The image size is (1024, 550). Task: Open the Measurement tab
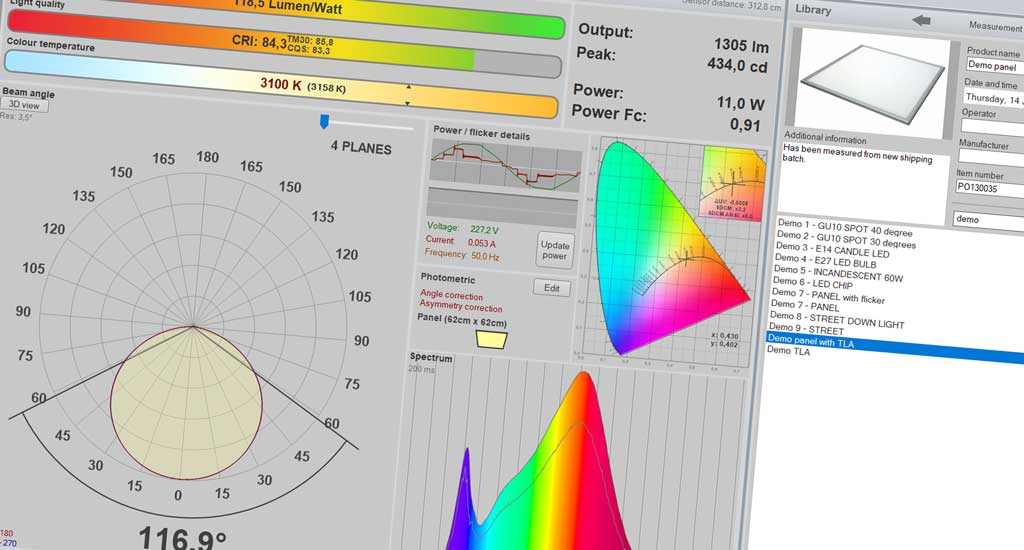995,26
